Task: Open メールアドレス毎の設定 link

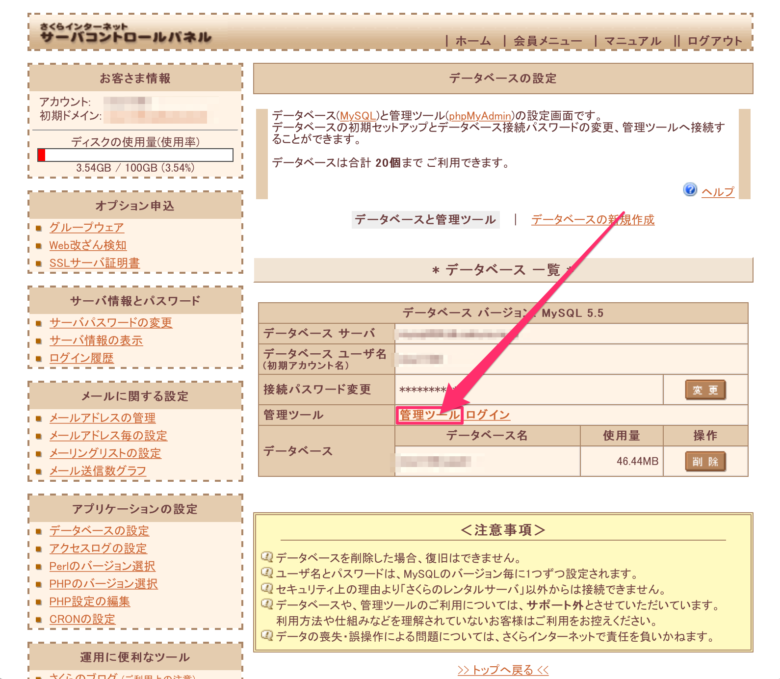Action: click(108, 436)
